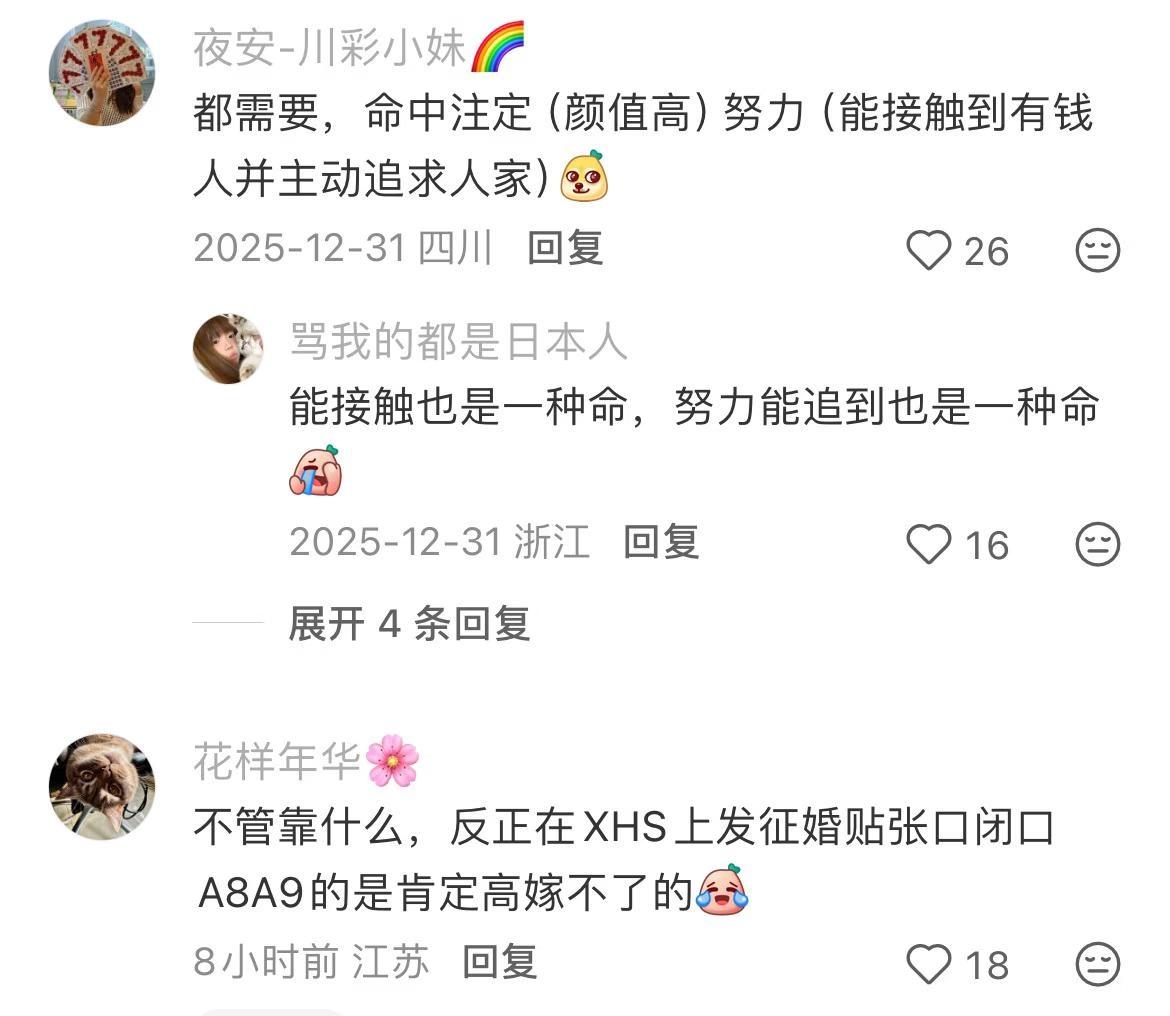
Task: Click the like count 26
Action: coord(986,251)
